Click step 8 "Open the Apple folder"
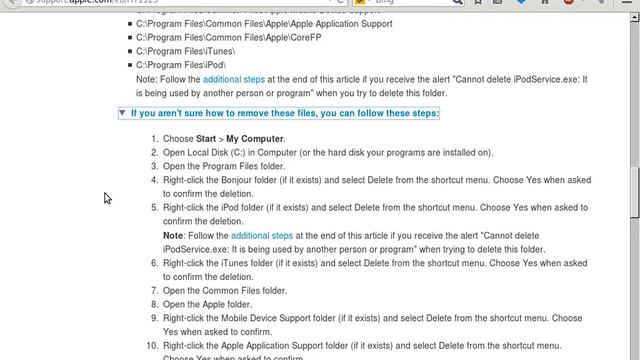 tap(207, 304)
